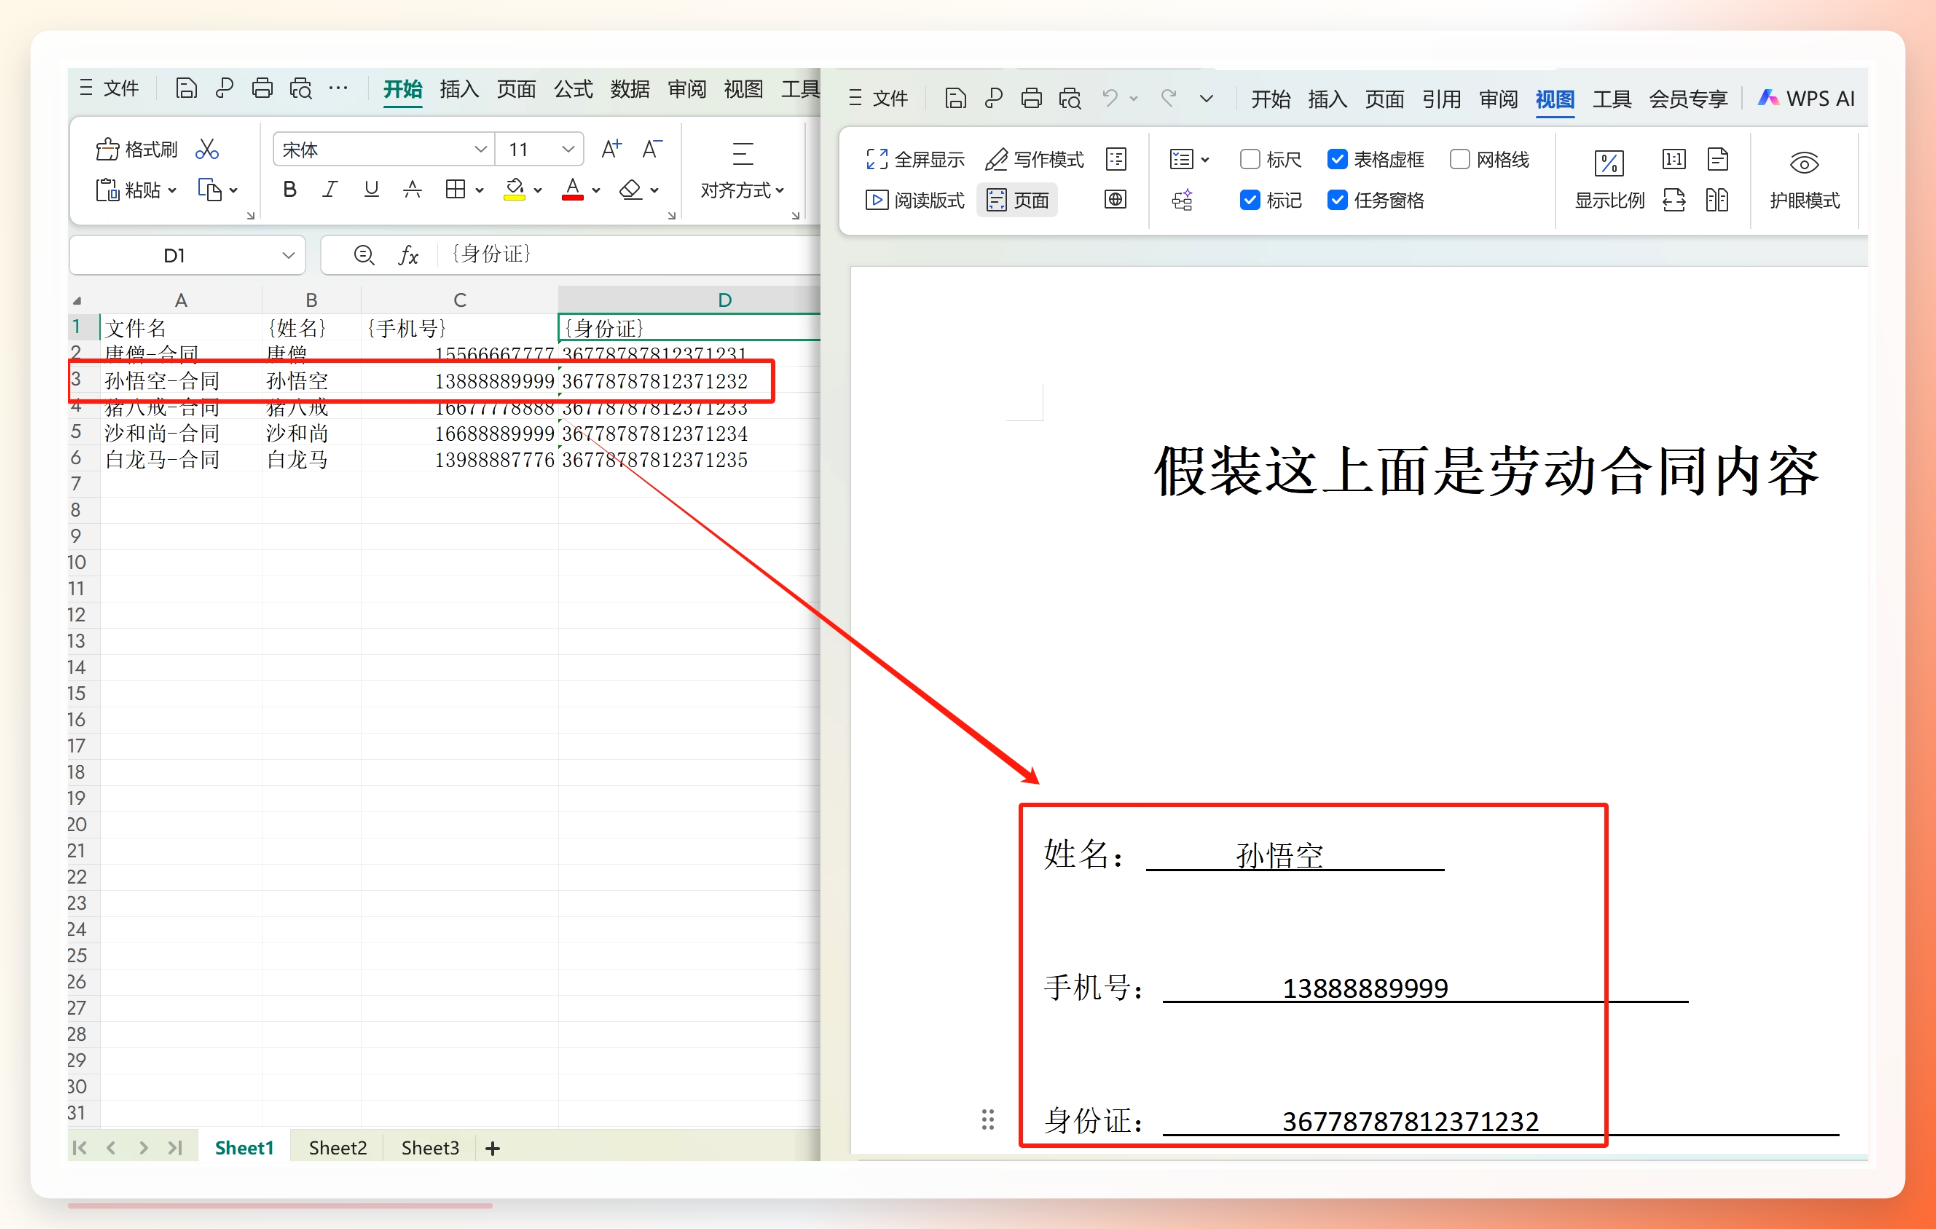Click the print icon in the document window

tap(1031, 98)
